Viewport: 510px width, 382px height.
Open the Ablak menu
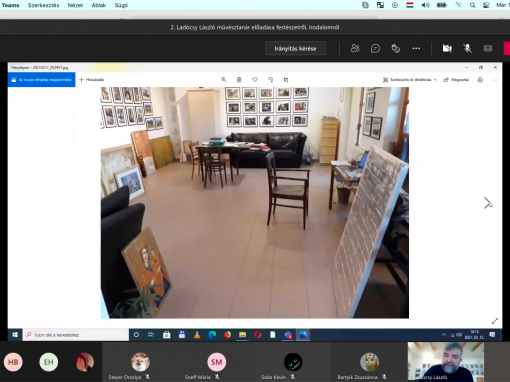[x=99, y=5]
